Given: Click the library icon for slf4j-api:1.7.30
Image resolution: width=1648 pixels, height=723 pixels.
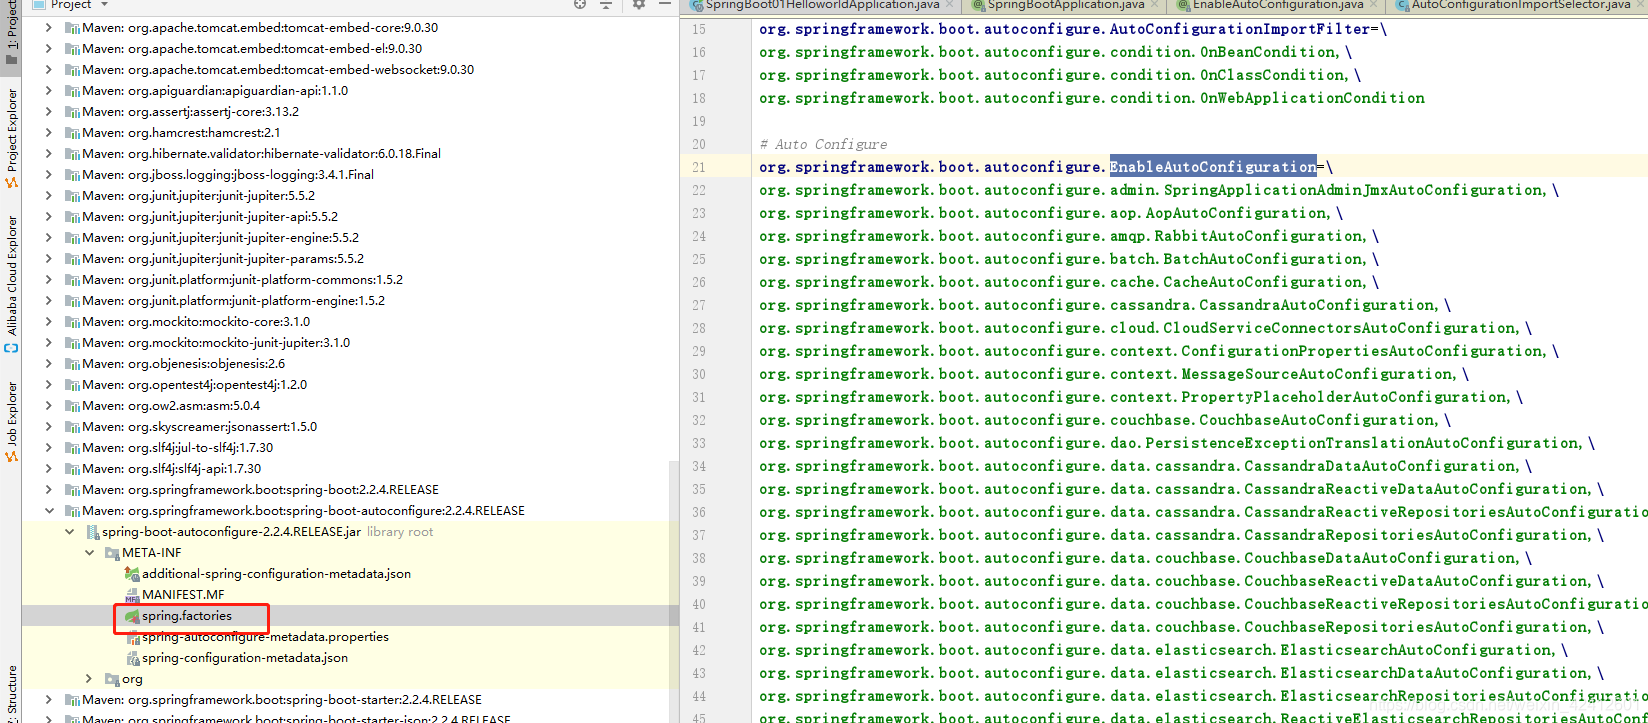Looking at the screenshot, I should (72, 469).
